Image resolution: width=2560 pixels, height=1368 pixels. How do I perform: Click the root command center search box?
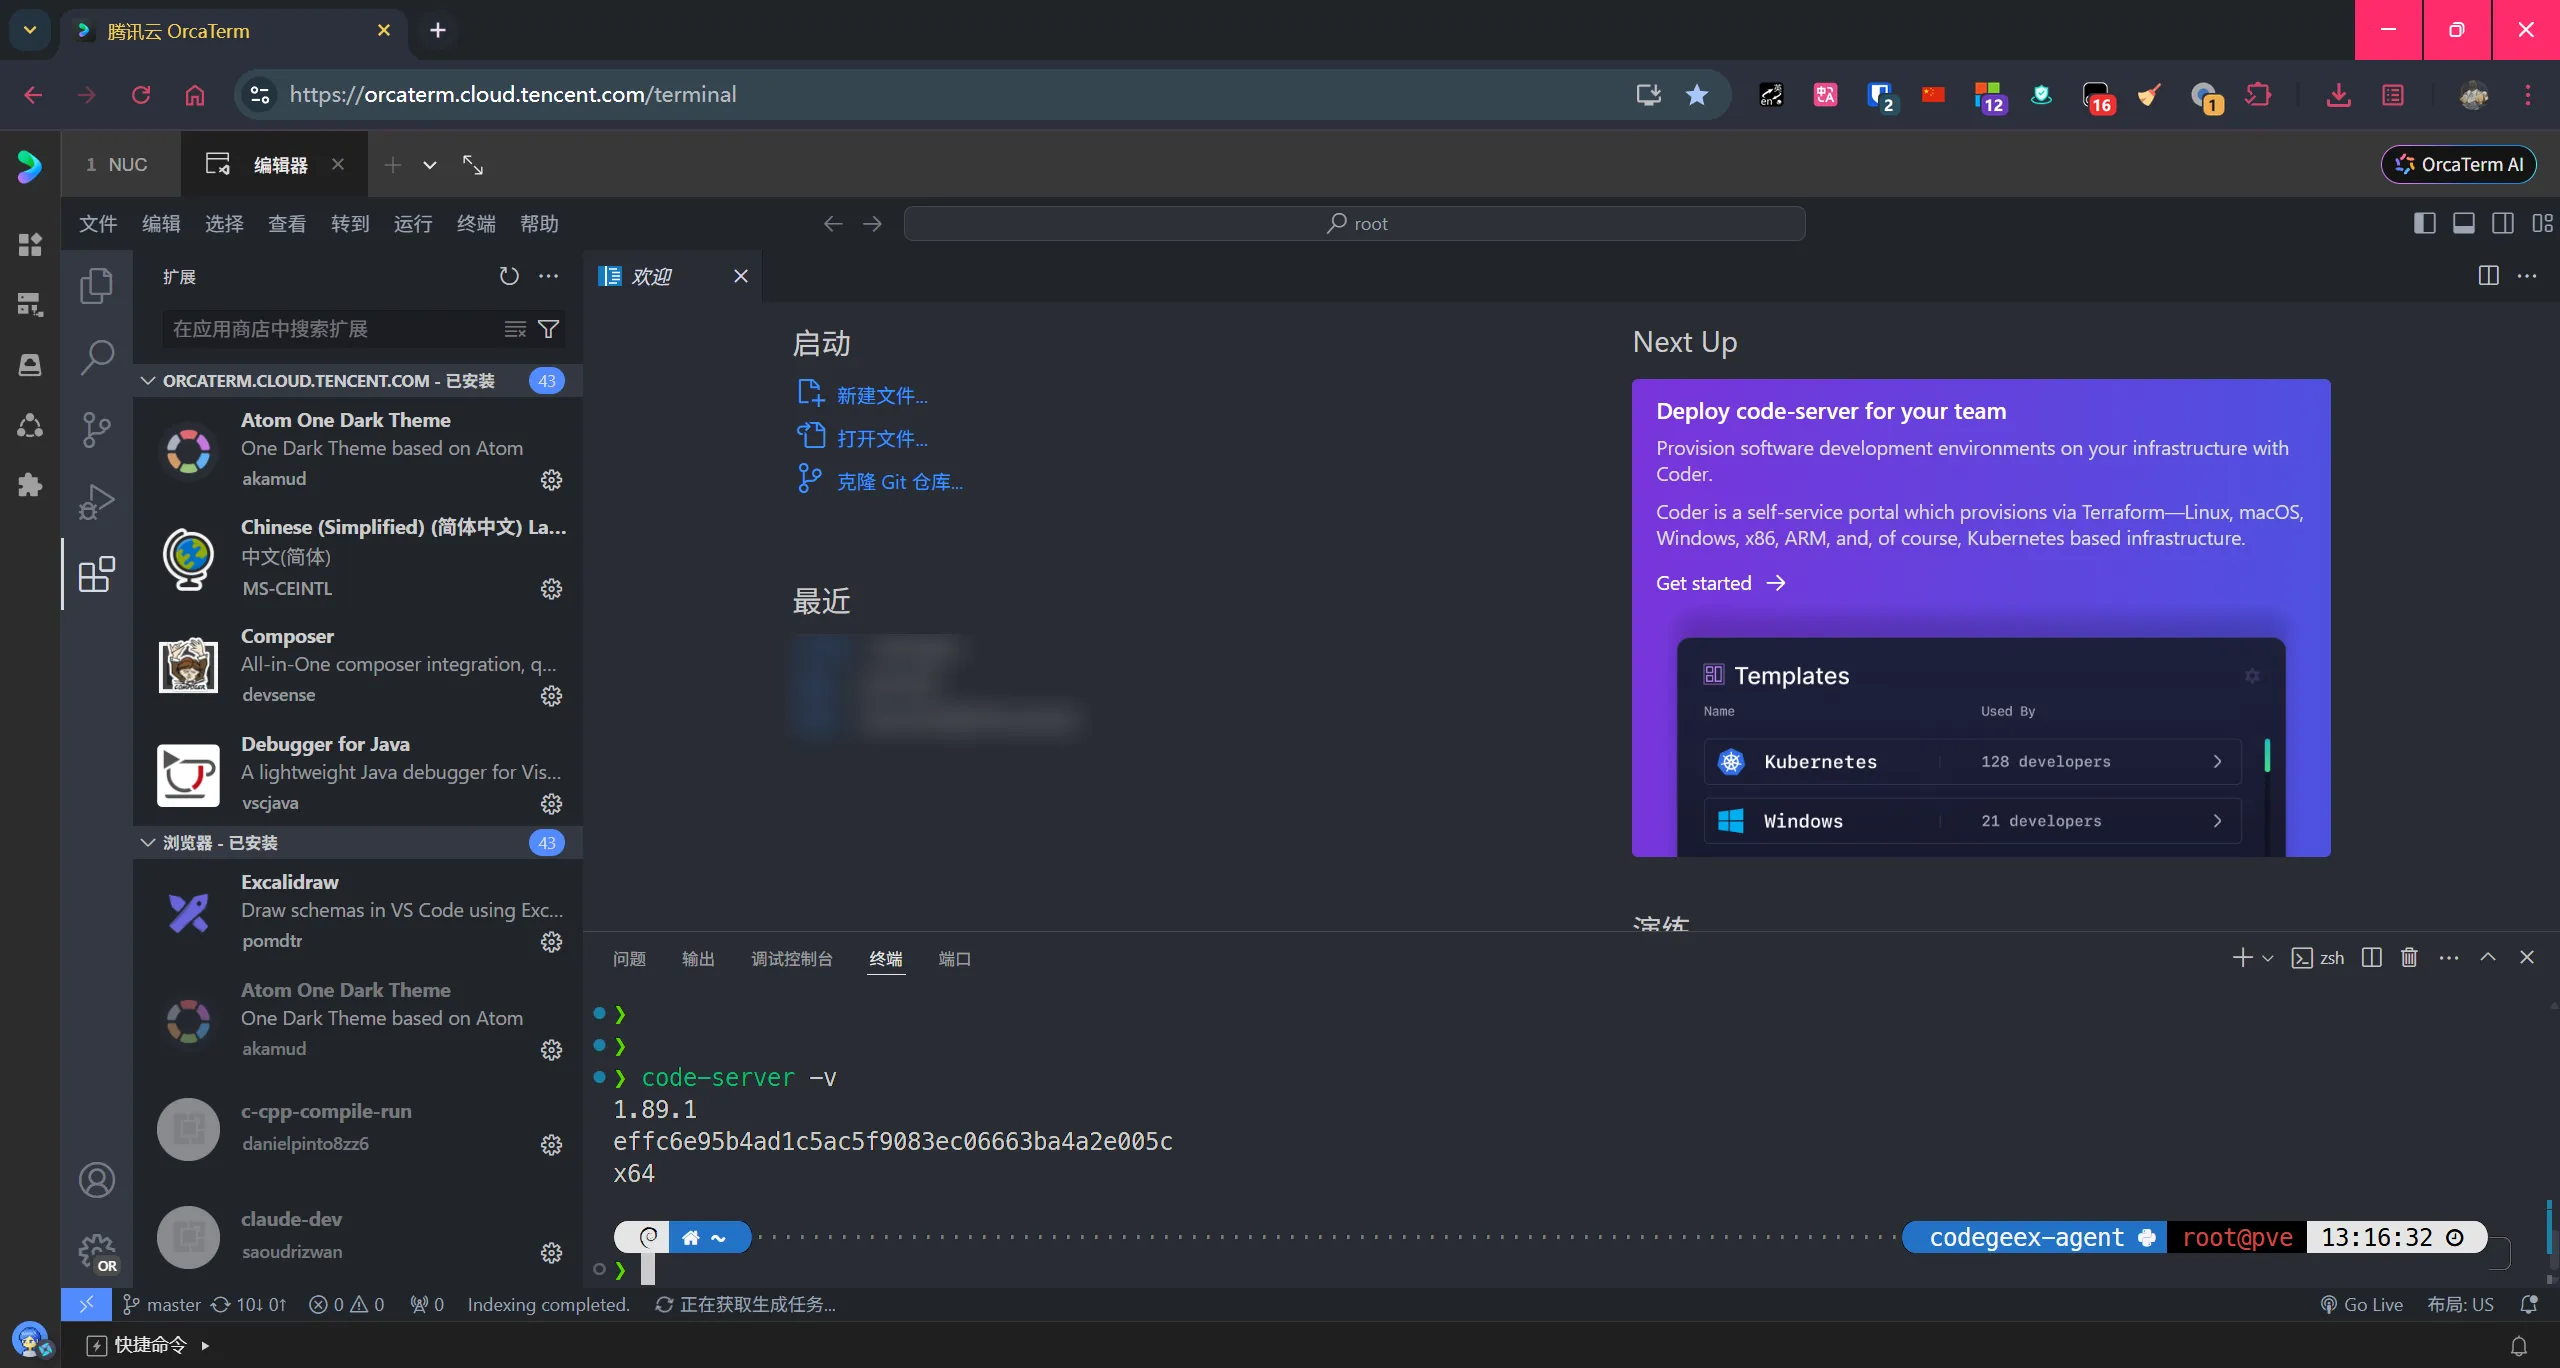[1354, 224]
